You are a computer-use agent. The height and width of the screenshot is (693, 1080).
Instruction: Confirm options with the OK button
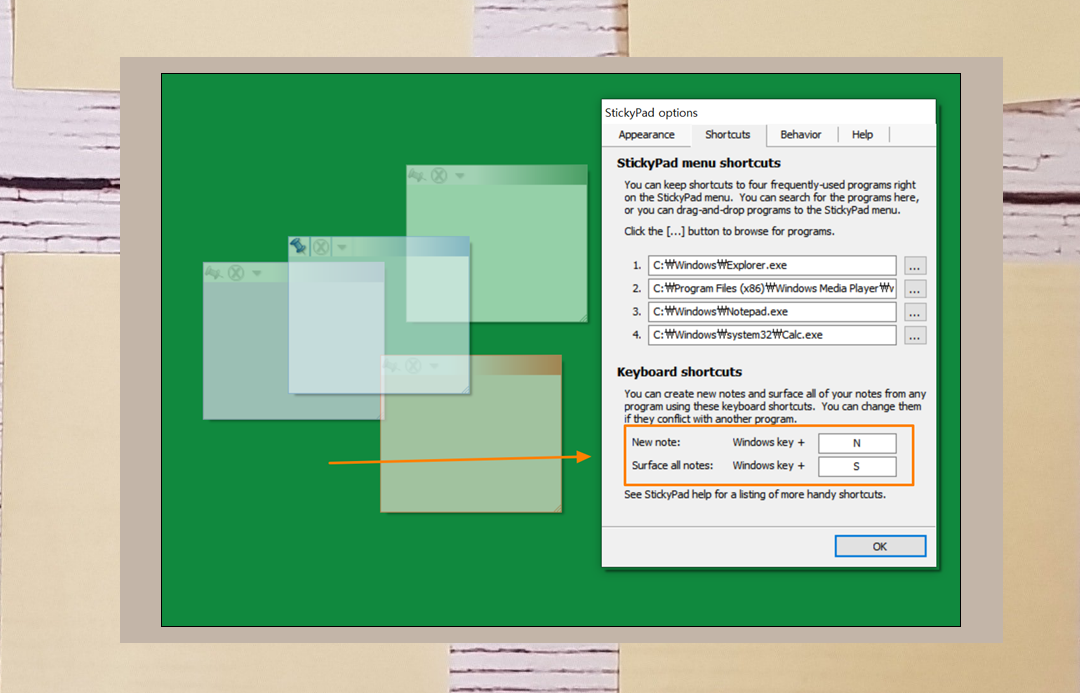click(880, 546)
